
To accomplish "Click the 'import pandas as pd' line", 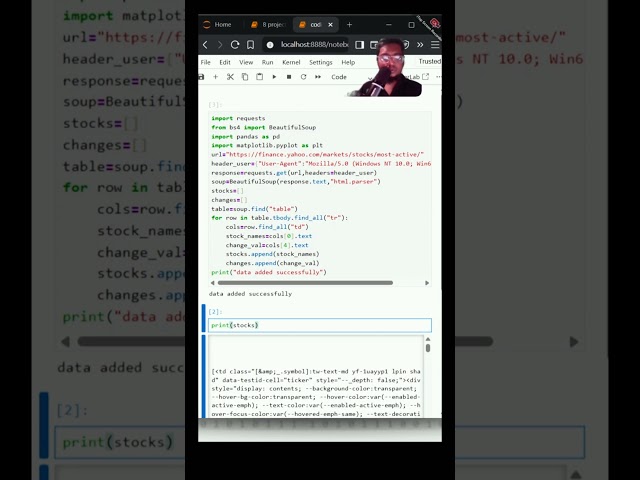I will (245, 136).
